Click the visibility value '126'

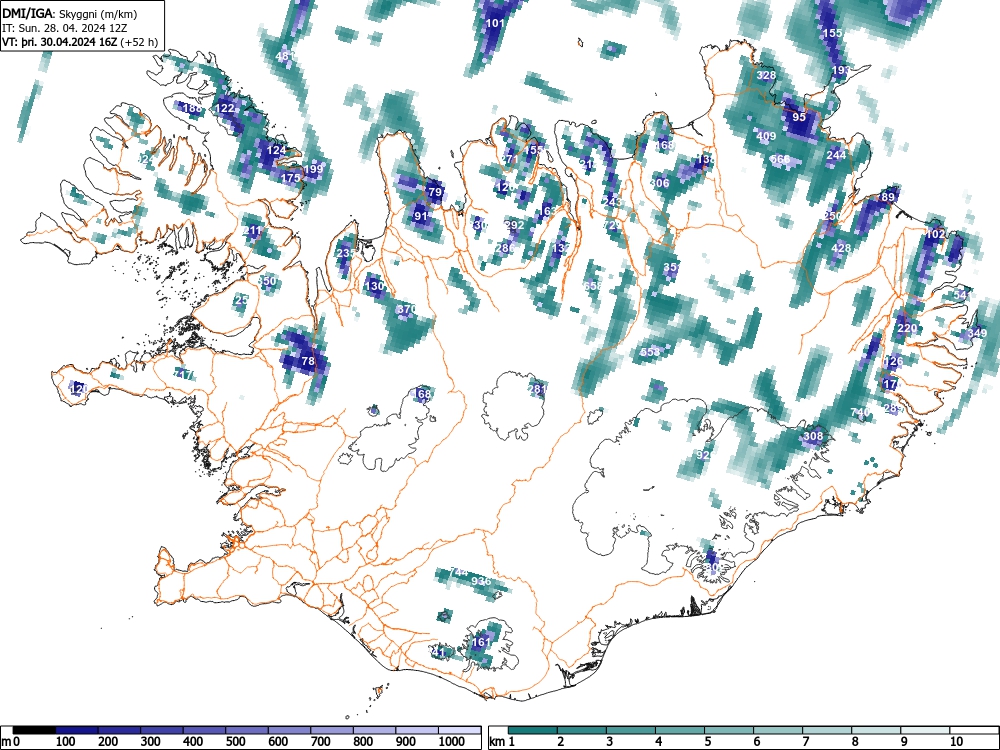tap(893, 362)
